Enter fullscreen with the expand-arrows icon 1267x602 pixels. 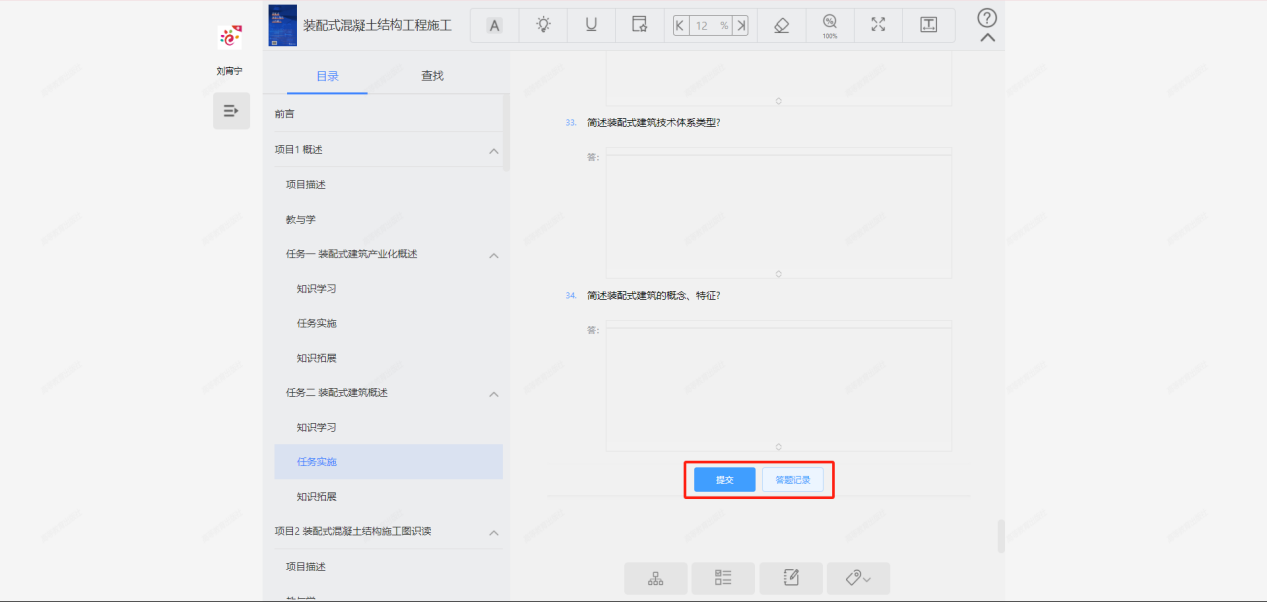[x=878, y=26]
